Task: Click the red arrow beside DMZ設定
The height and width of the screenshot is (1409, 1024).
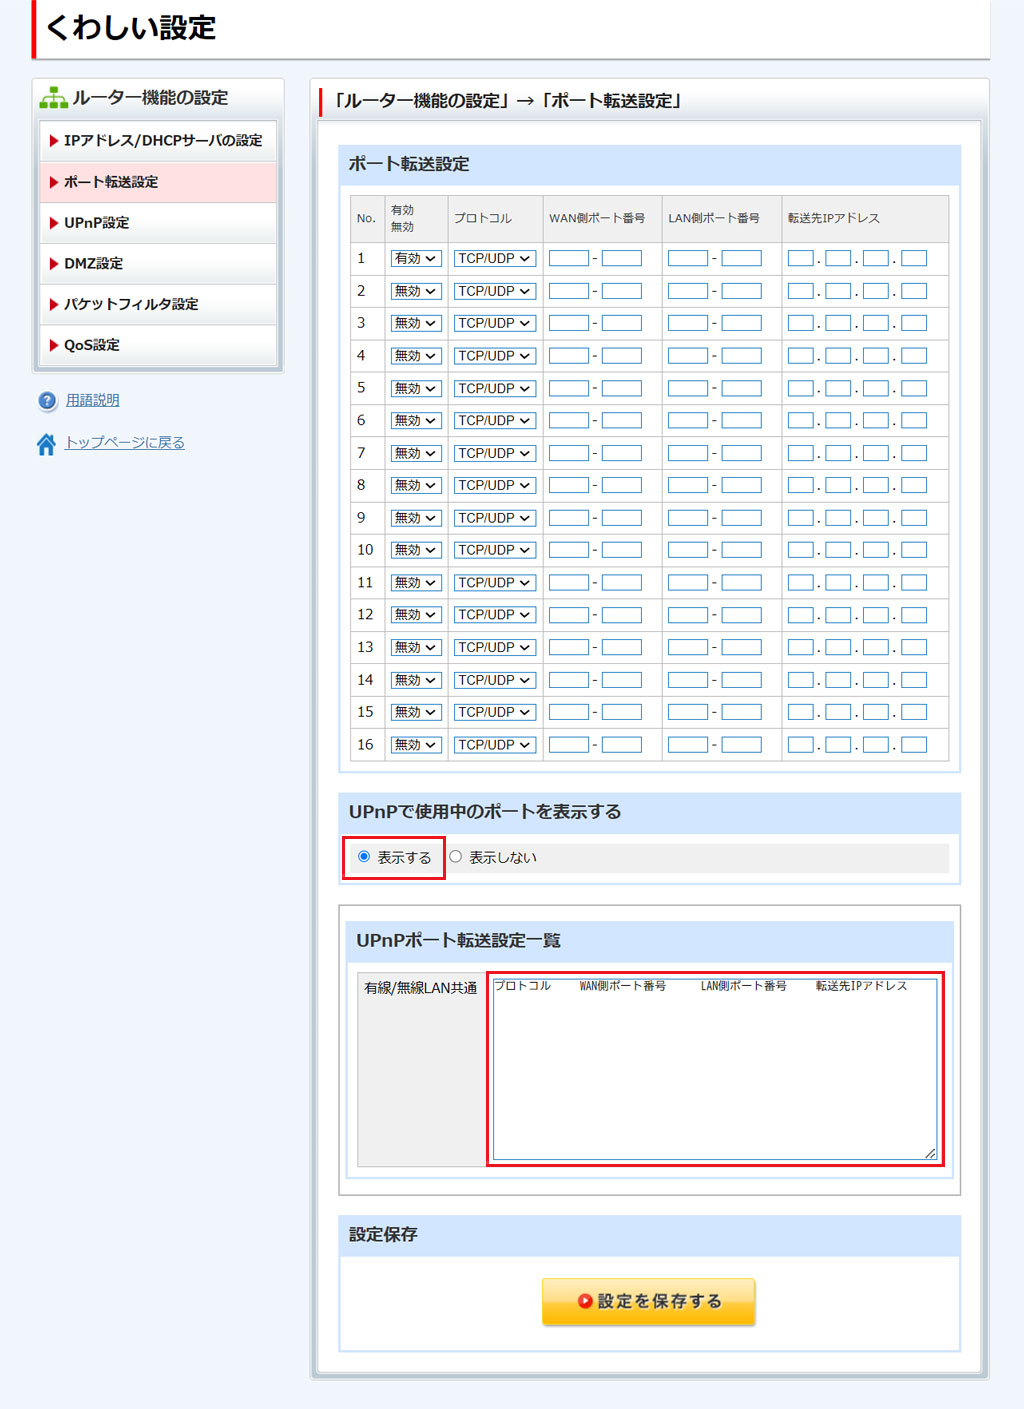Action: click(x=54, y=264)
